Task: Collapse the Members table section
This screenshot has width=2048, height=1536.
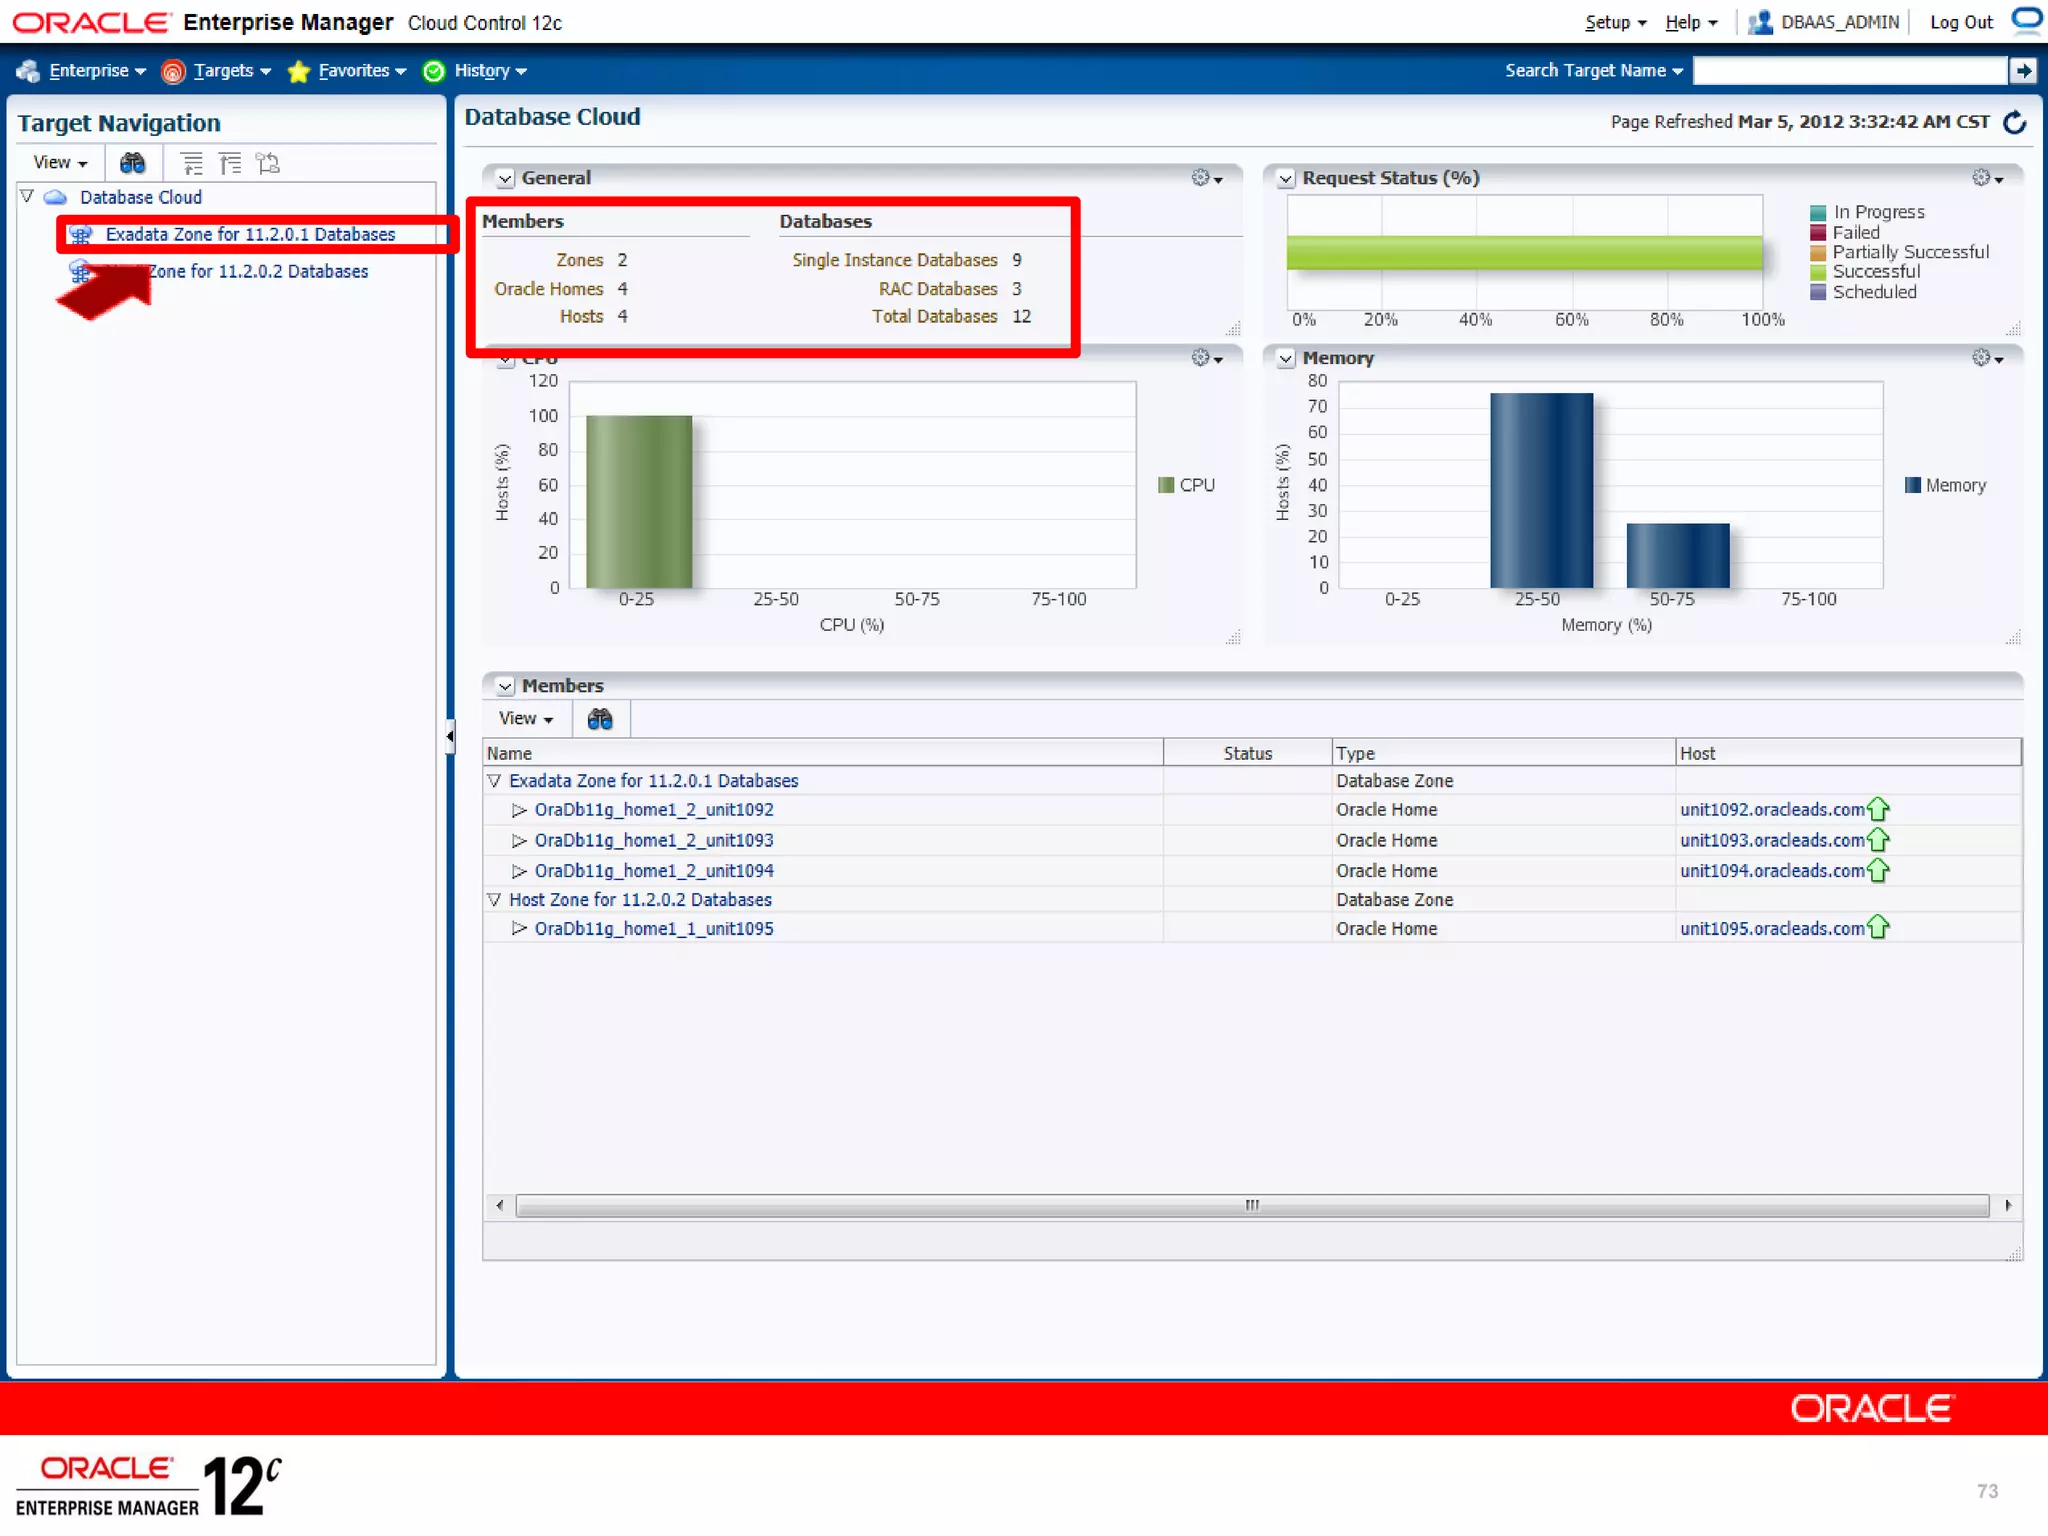Action: (x=506, y=687)
